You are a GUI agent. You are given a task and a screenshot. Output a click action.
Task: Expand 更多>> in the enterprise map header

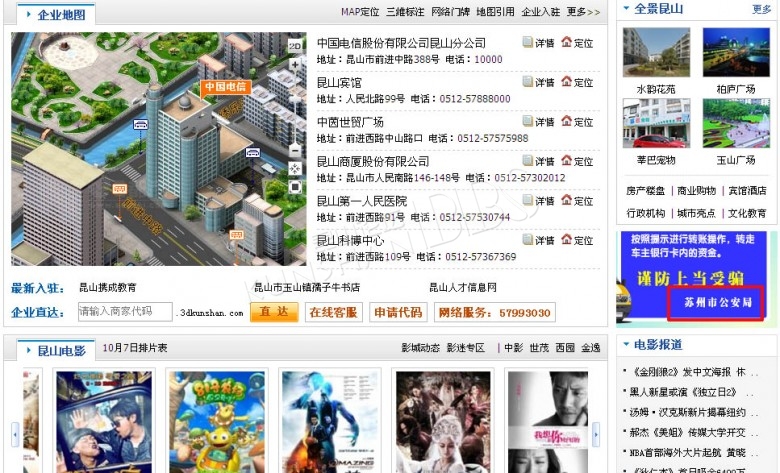583,11
